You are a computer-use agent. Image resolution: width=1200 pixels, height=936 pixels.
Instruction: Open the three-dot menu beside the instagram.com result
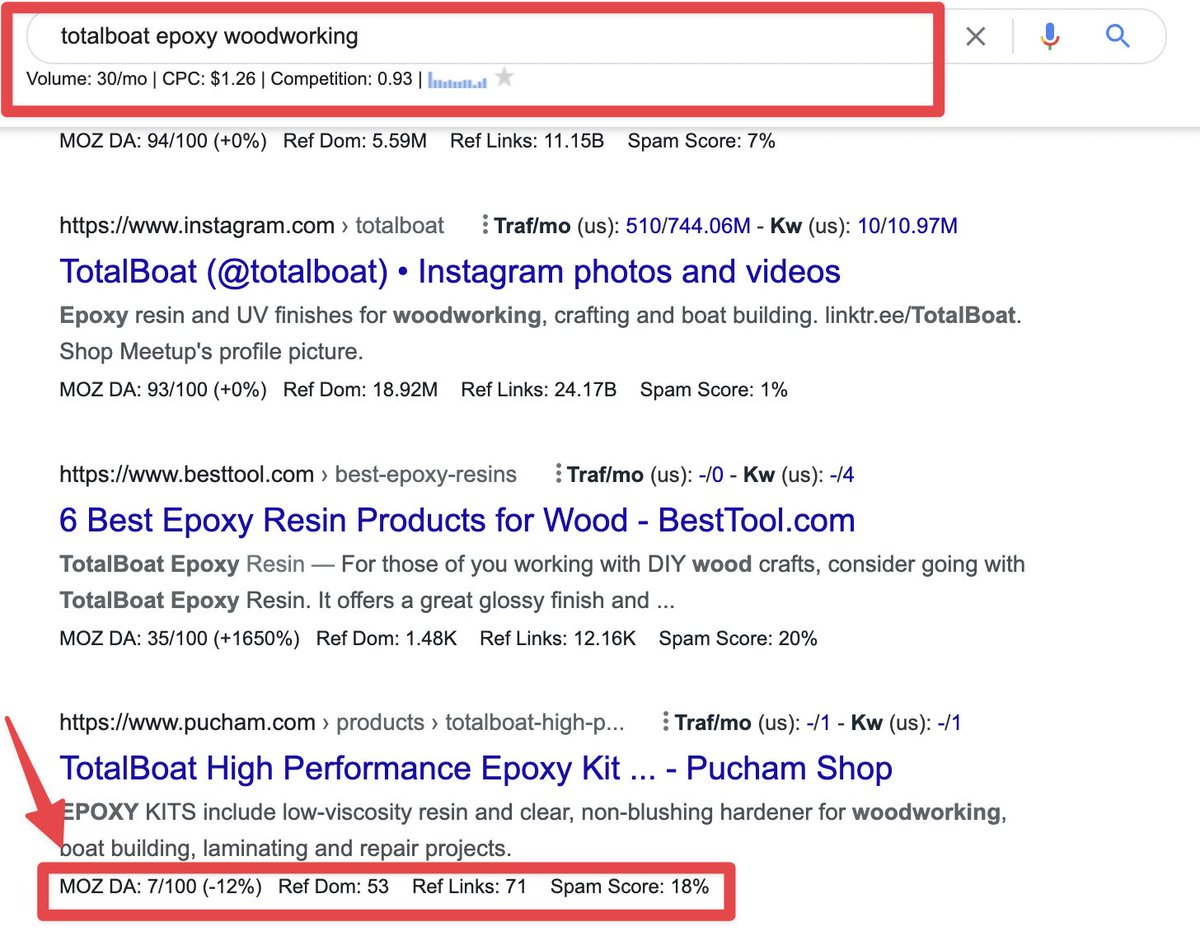click(x=485, y=225)
